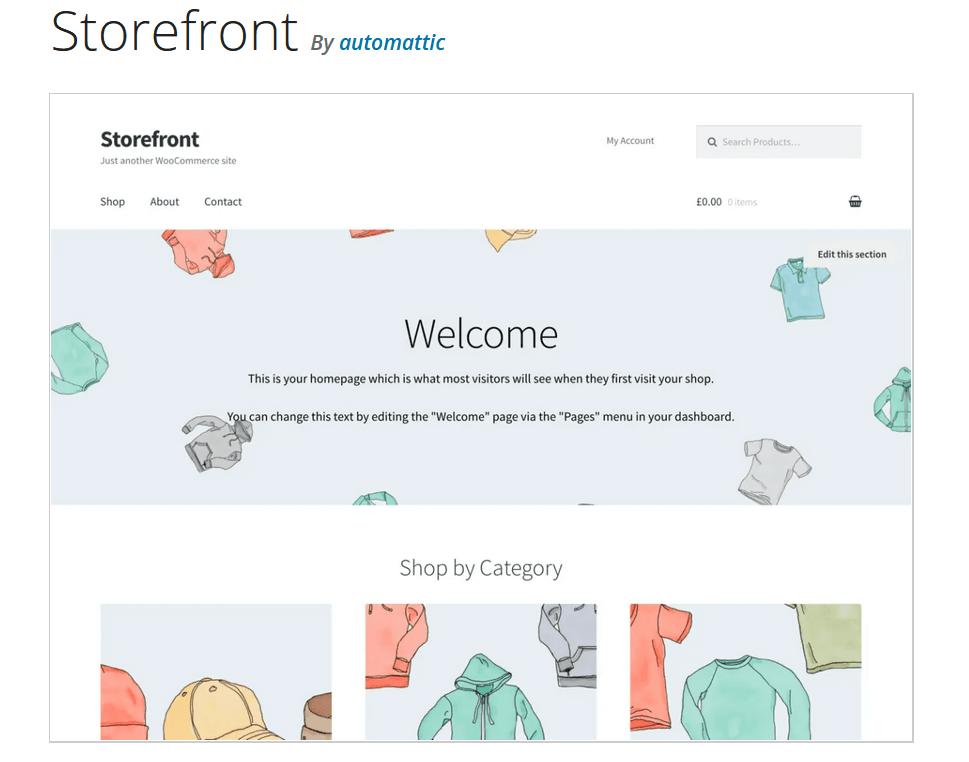Click the Storefront theme title heading
This screenshot has width=969, height=762.
point(172,31)
